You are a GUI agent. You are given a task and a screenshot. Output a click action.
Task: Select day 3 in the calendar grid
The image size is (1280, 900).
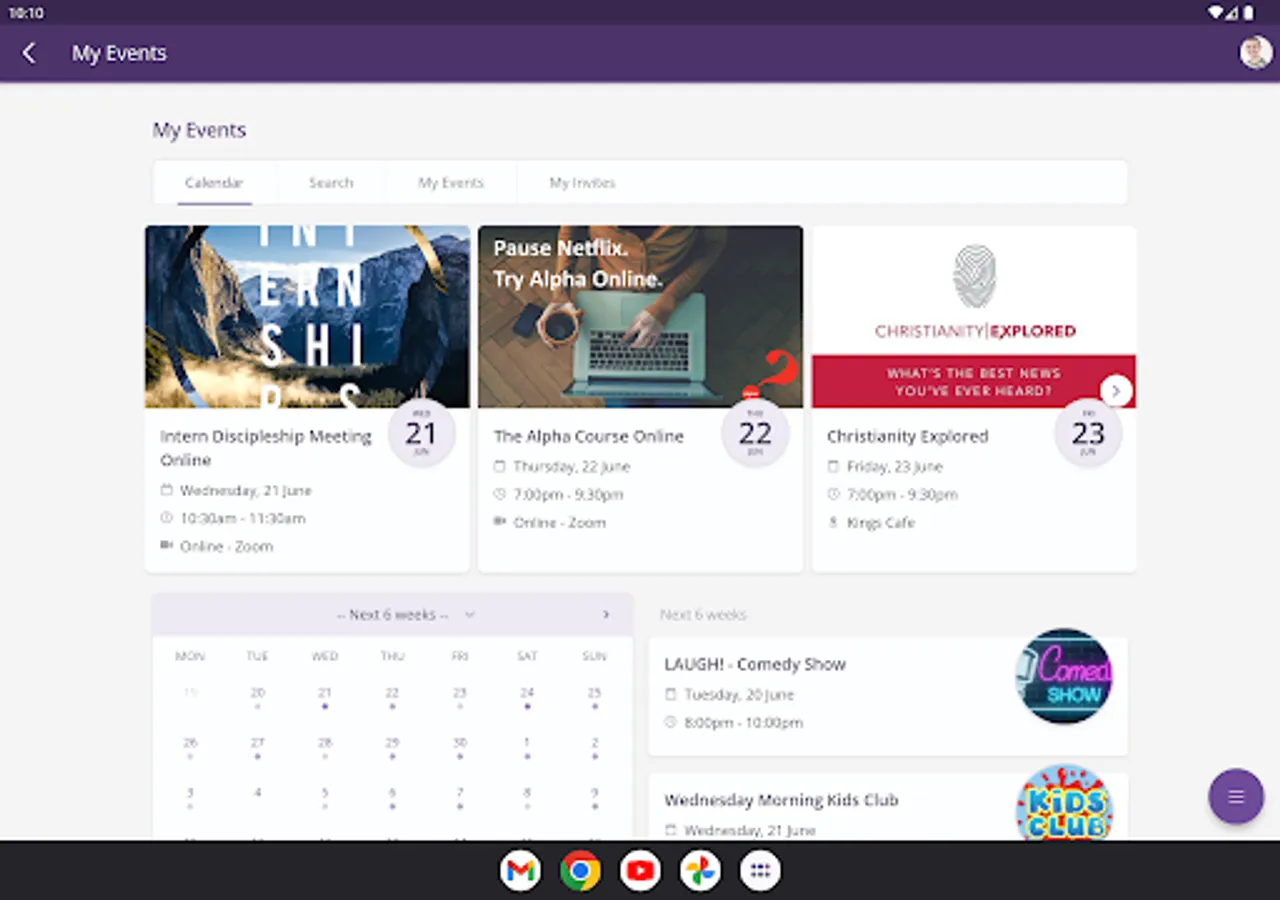pos(190,793)
